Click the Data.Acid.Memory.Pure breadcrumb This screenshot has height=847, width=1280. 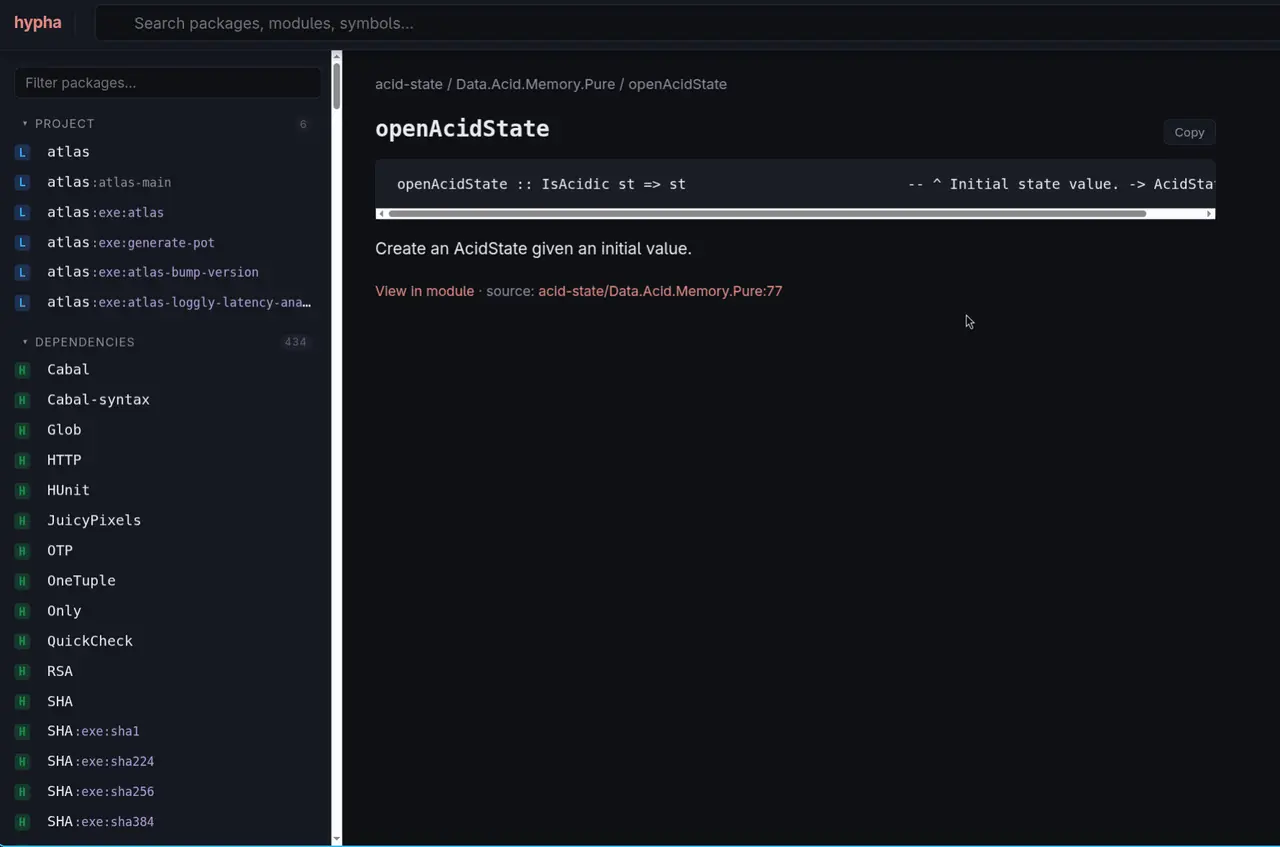tap(535, 84)
